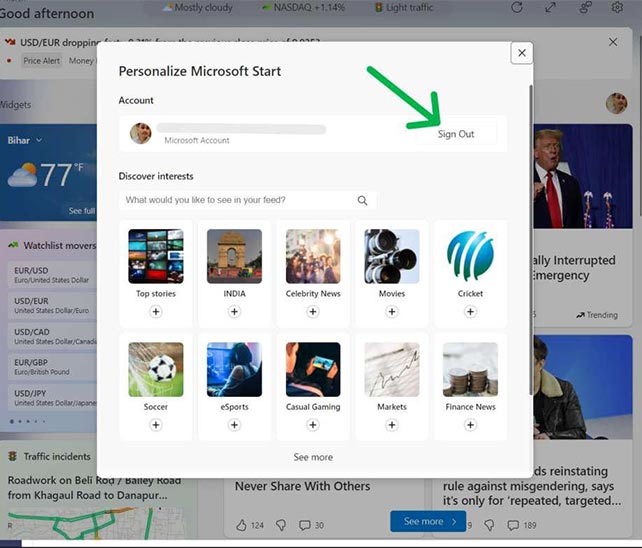The image size is (642, 548).
Task: Click the expand widgets panel icon
Action: pyautogui.click(x=550, y=7)
